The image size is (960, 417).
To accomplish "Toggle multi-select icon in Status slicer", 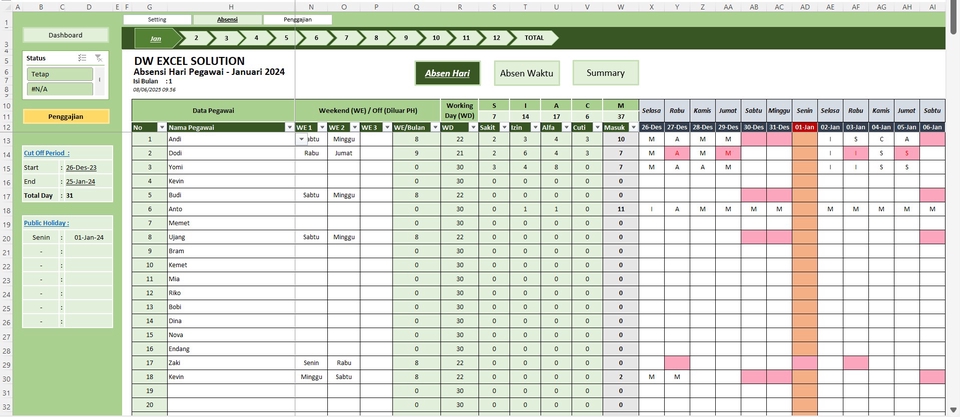I will tap(83, 58).
